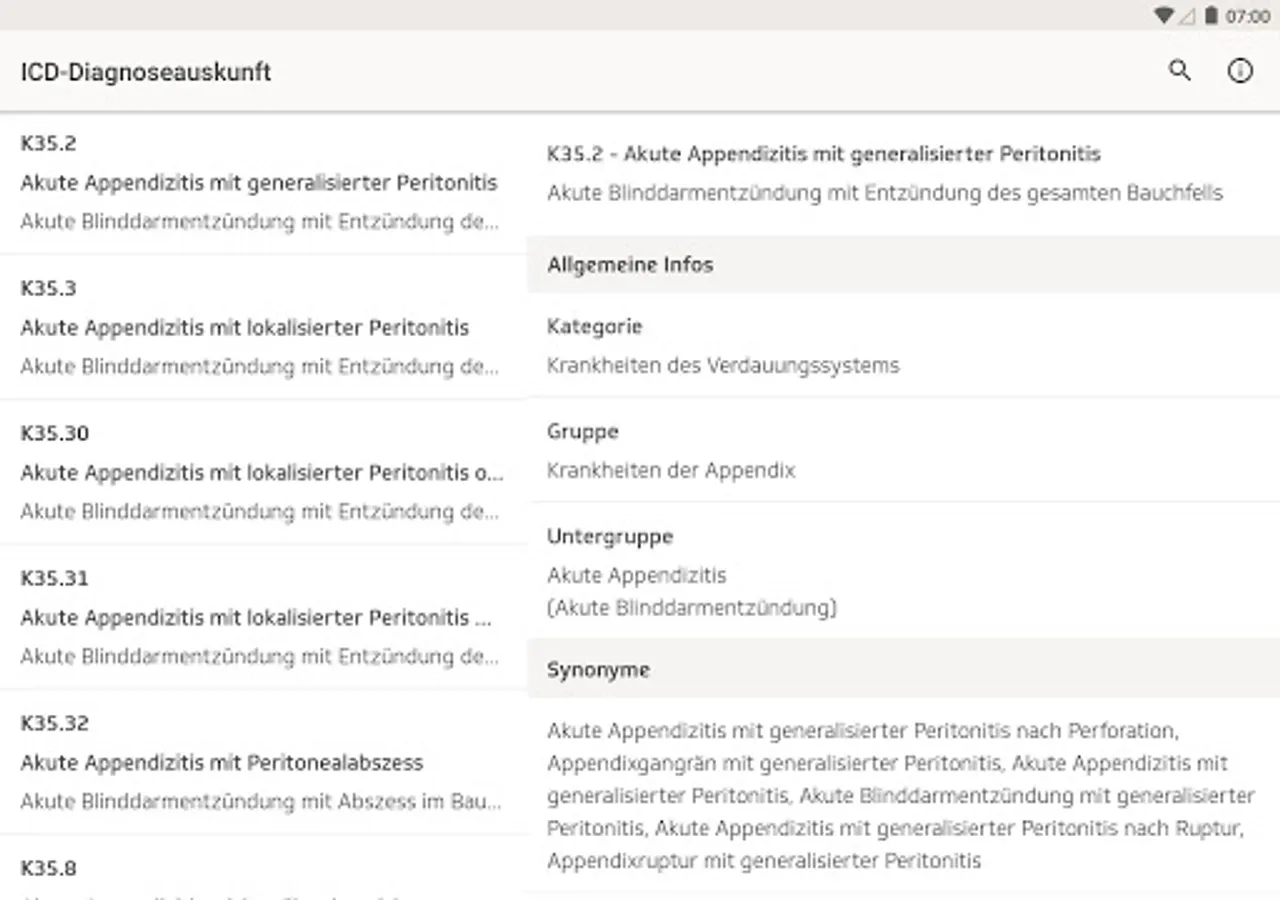
Task: Open K35.32 Akute Appendizitis mit Peritonealabszess
Action: coord(260,762)
